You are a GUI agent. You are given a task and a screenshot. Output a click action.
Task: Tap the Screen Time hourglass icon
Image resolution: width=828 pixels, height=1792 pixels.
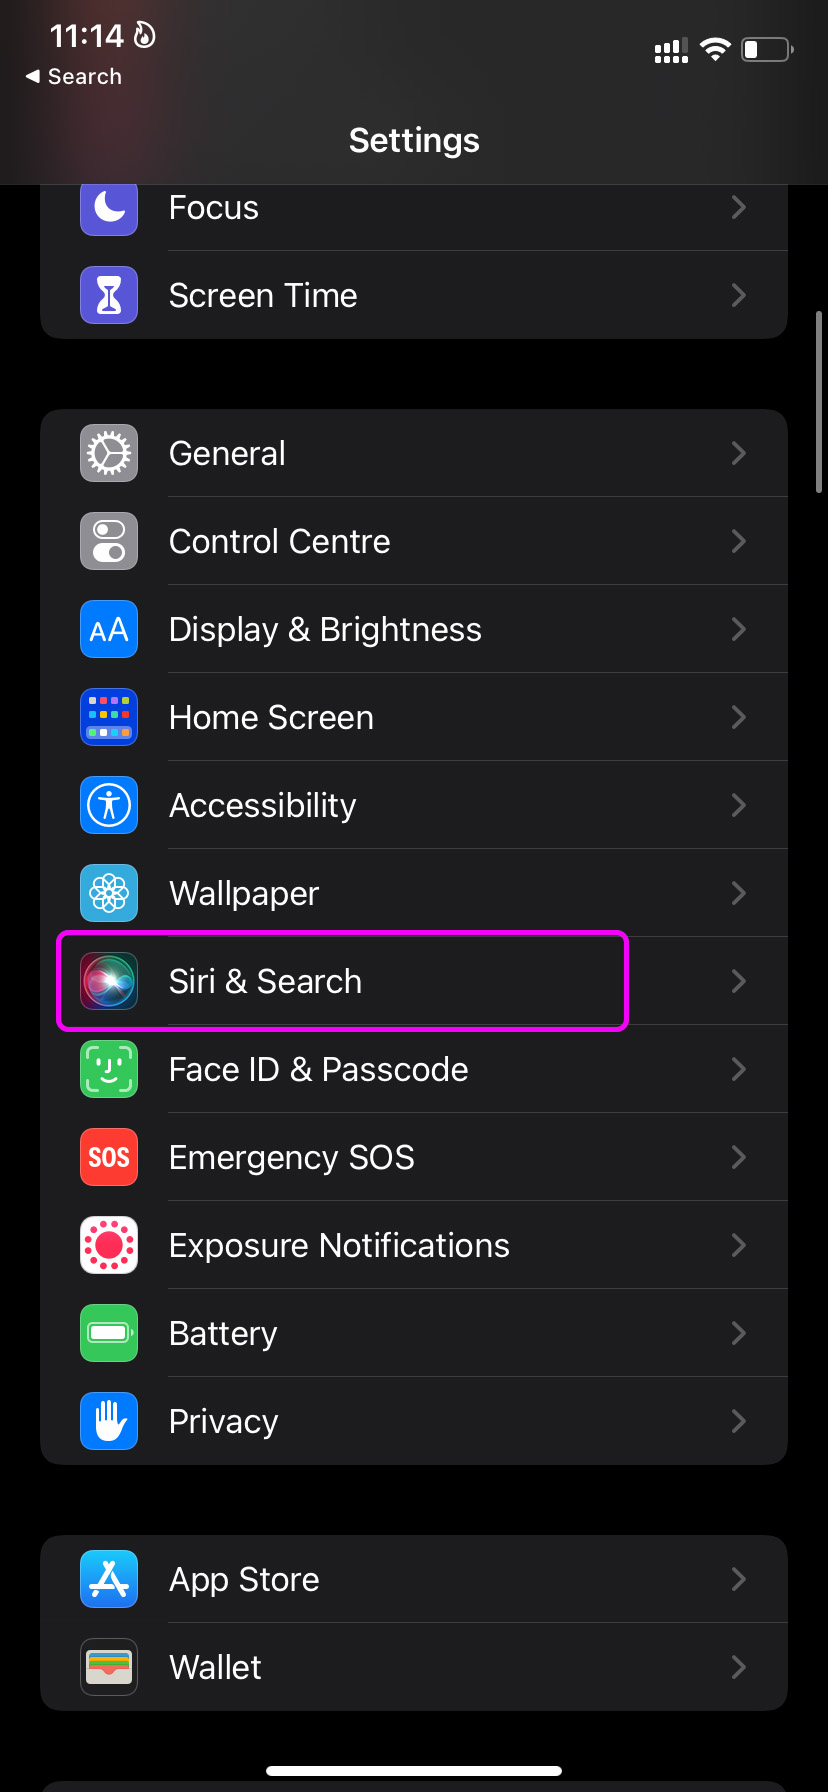pos(109,295)
